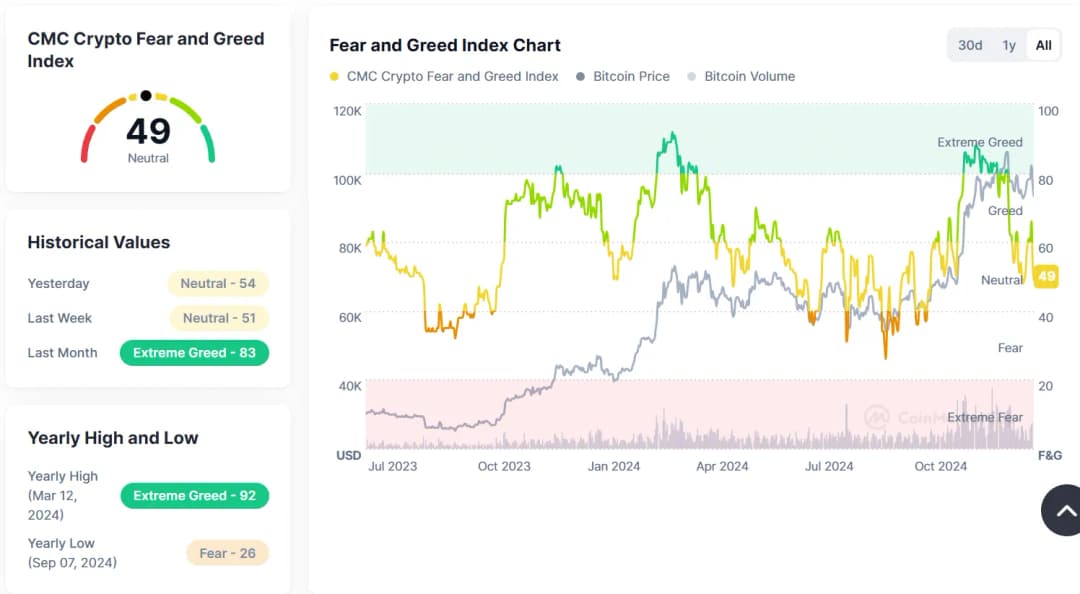This screenshot has height=594, width=1080.
Task: Toggle the CMC Crypto Fear and Greed Index legend
Action: coord(444,76)
